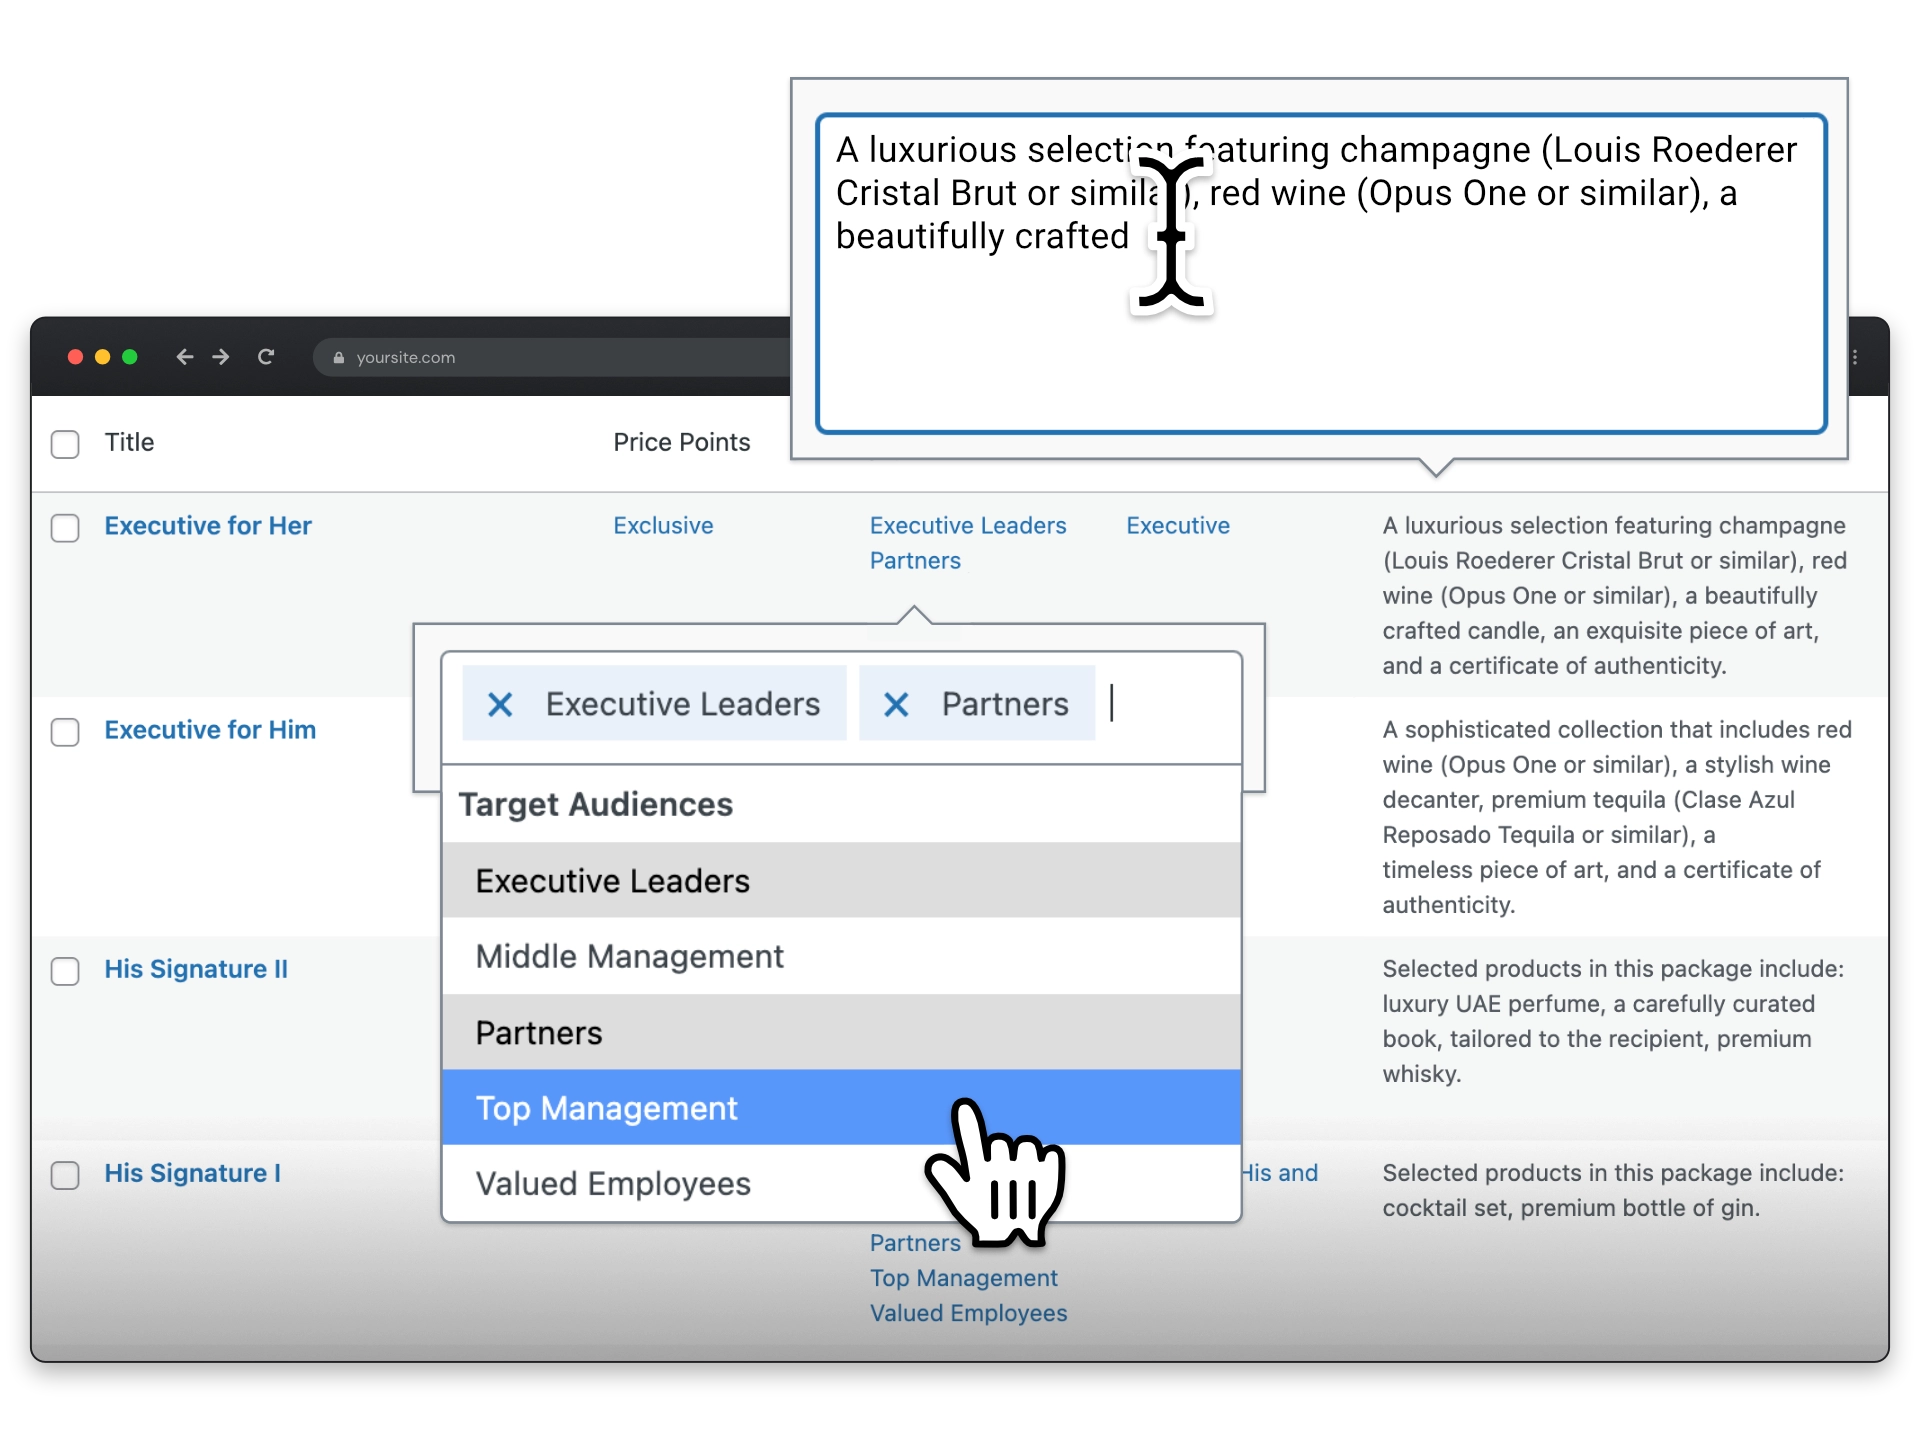Toggle checkbox for Executive for Him row

67,729
